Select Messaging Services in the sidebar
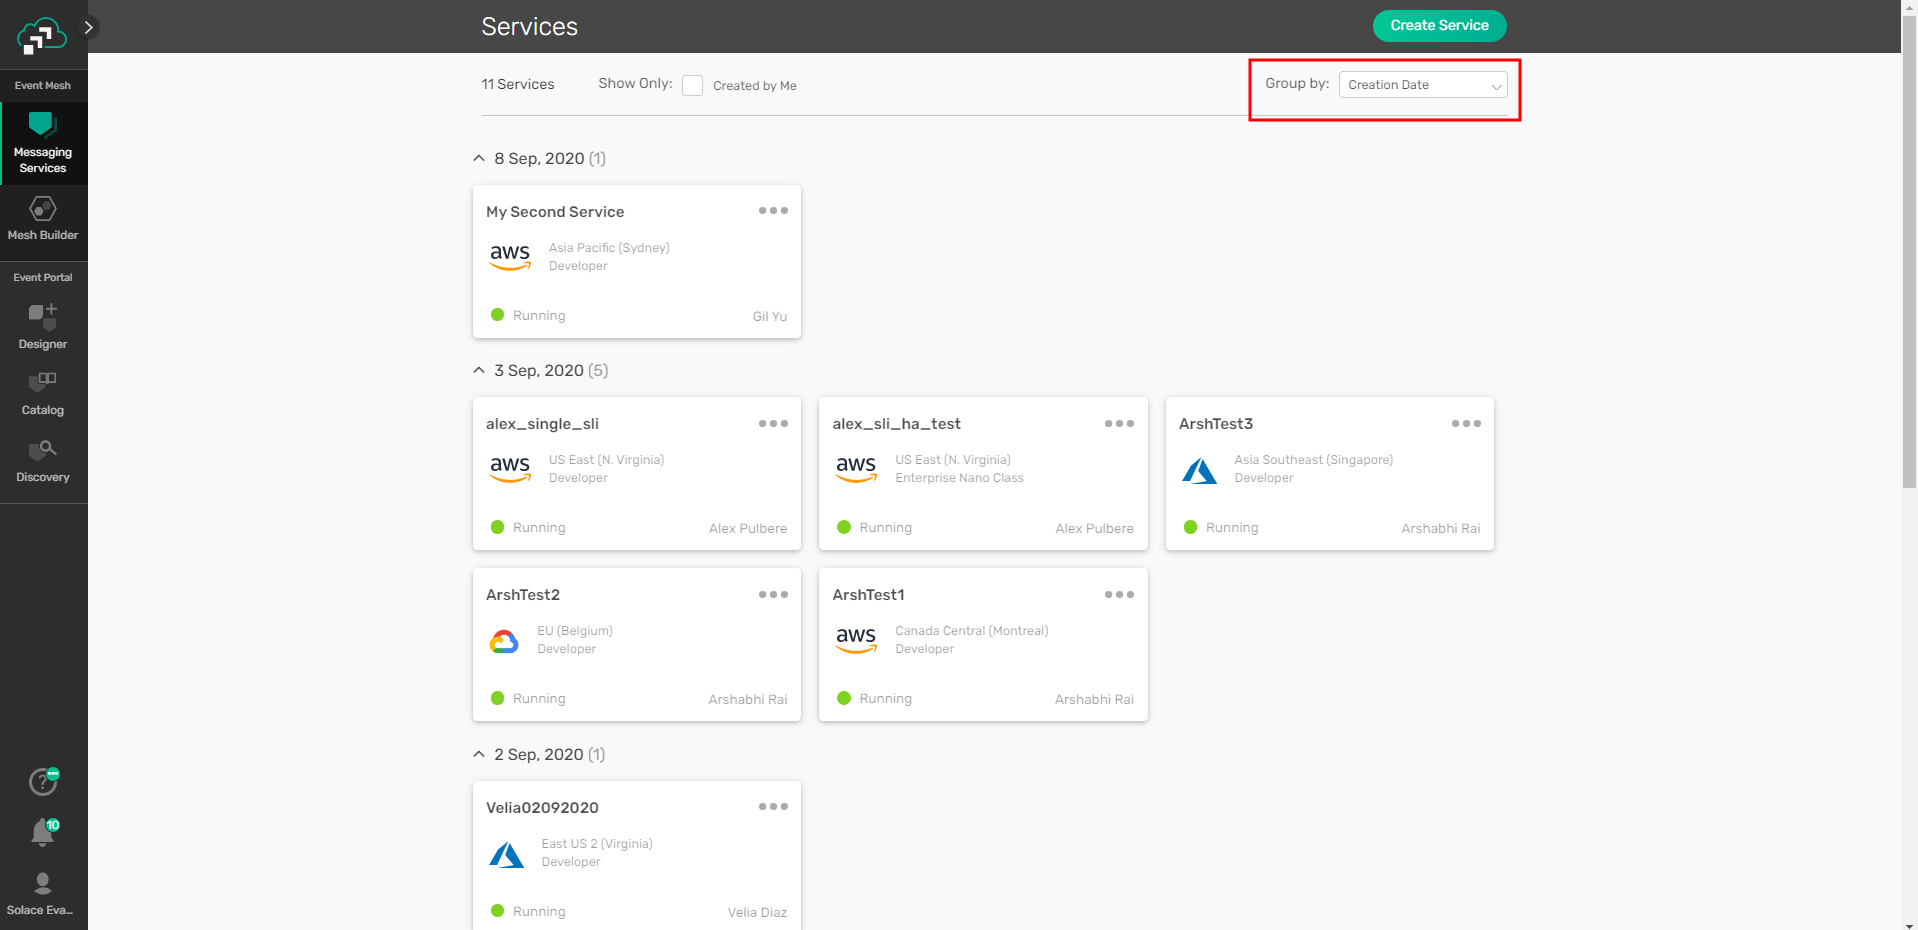The image size is (1918, 930). coord(43,143)
